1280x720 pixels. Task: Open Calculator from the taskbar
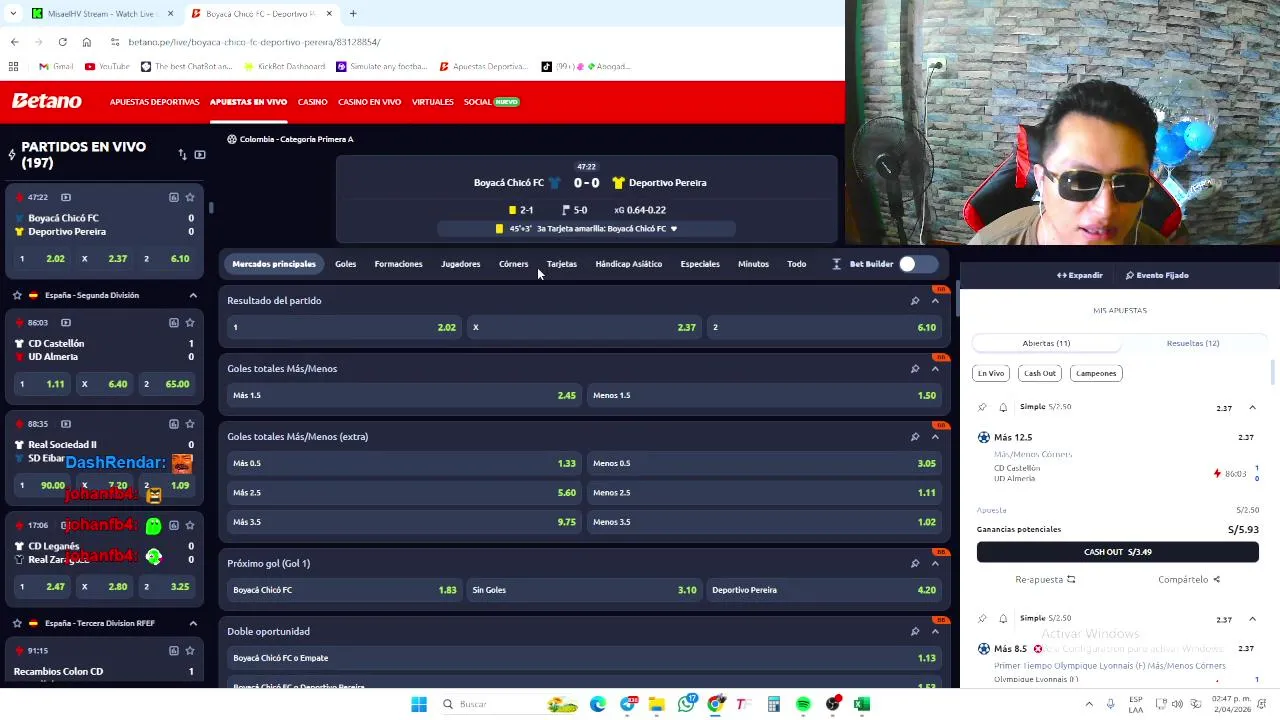(x=773, y=704)
